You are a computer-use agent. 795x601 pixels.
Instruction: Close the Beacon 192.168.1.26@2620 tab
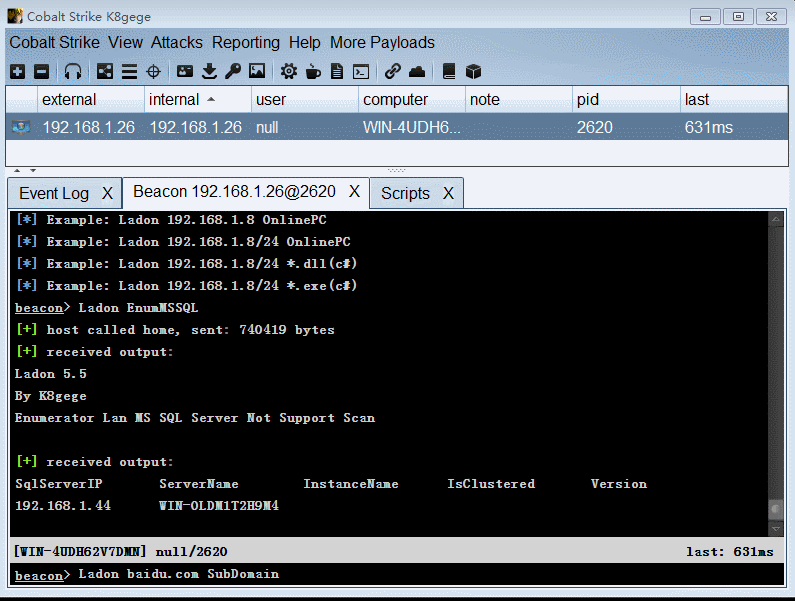point(354,192)
